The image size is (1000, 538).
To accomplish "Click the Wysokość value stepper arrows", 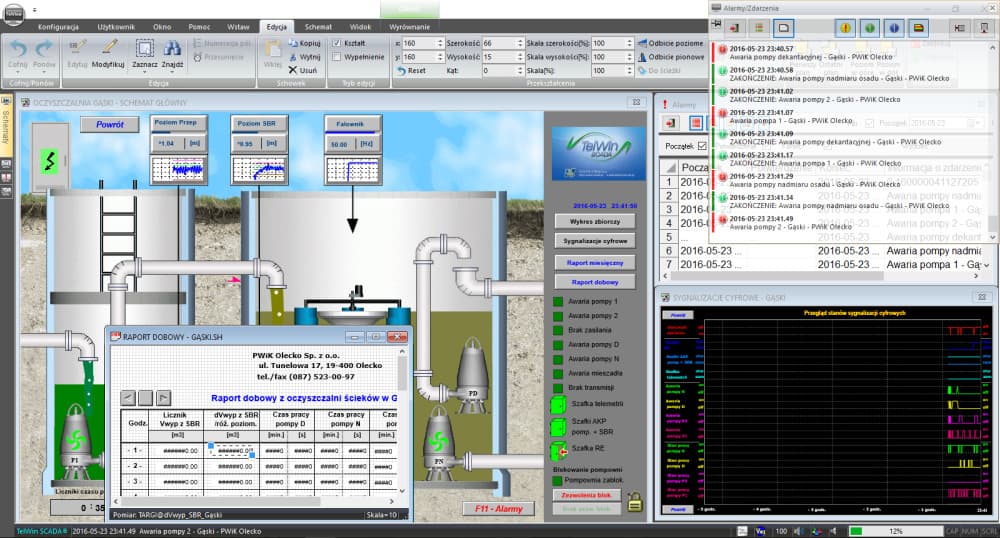I will click(x=518, y=57).
